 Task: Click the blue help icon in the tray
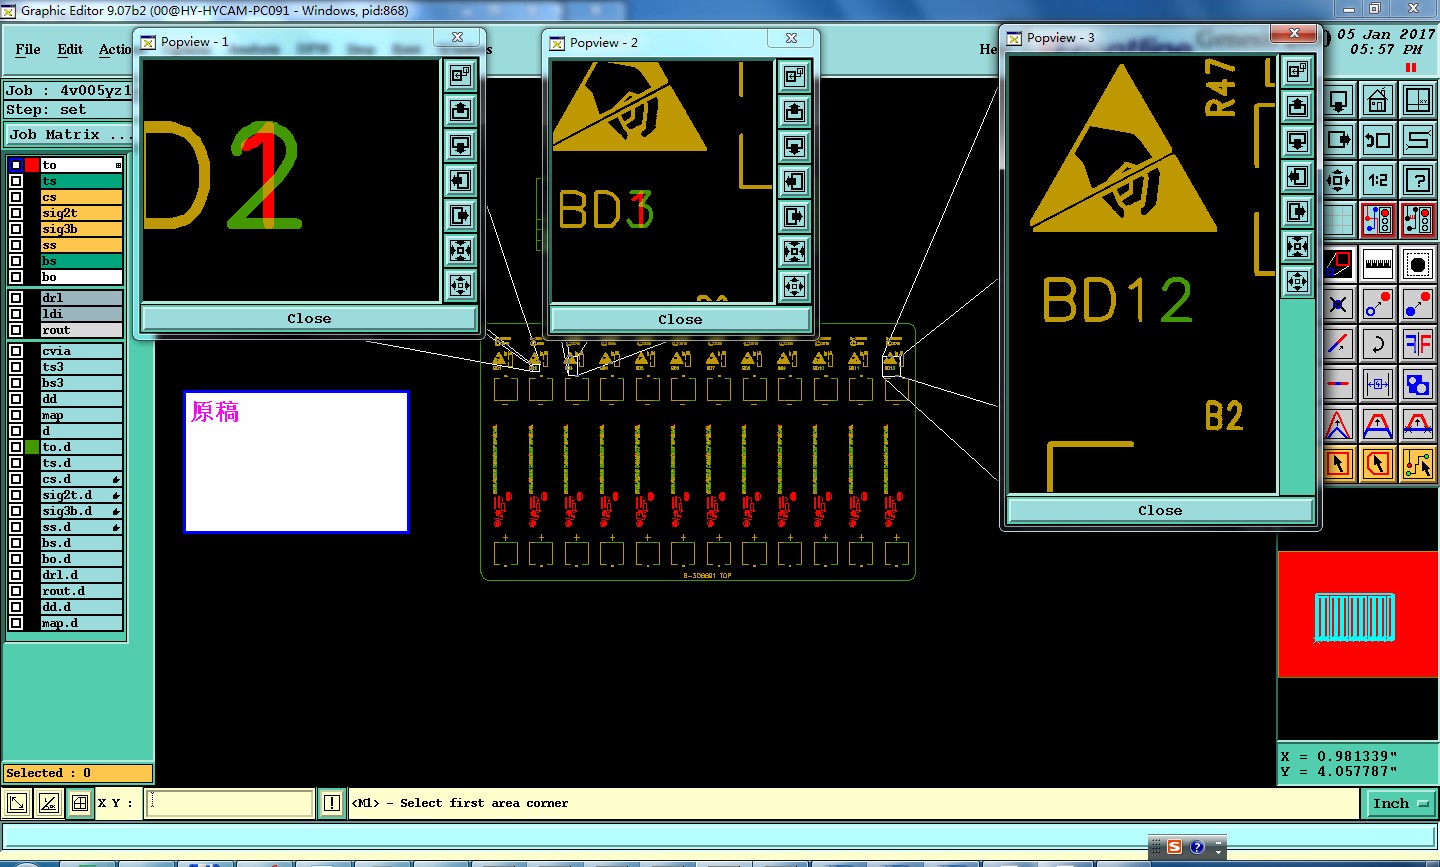1196,847
